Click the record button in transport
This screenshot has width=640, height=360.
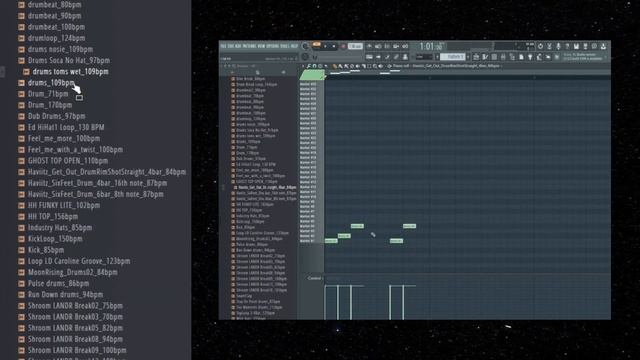(x=343, y=46)
